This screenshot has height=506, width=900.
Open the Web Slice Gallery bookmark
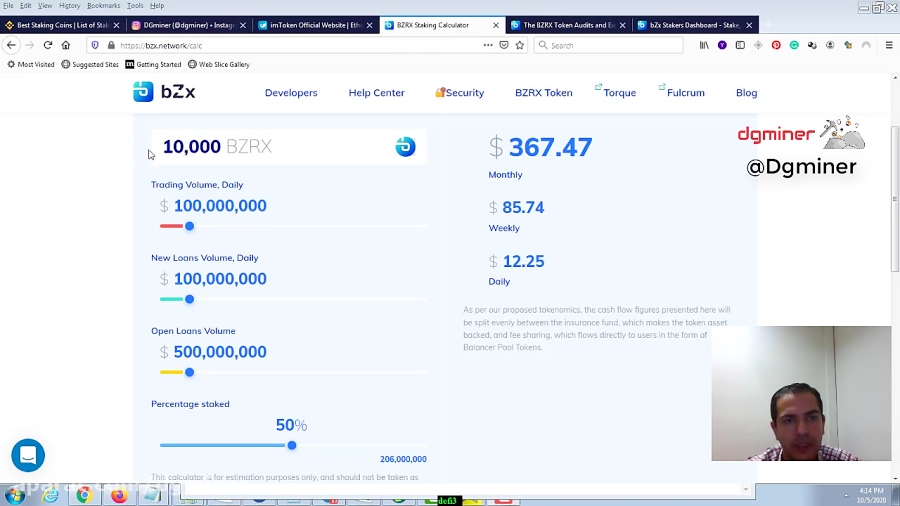(x=219, y=64)
